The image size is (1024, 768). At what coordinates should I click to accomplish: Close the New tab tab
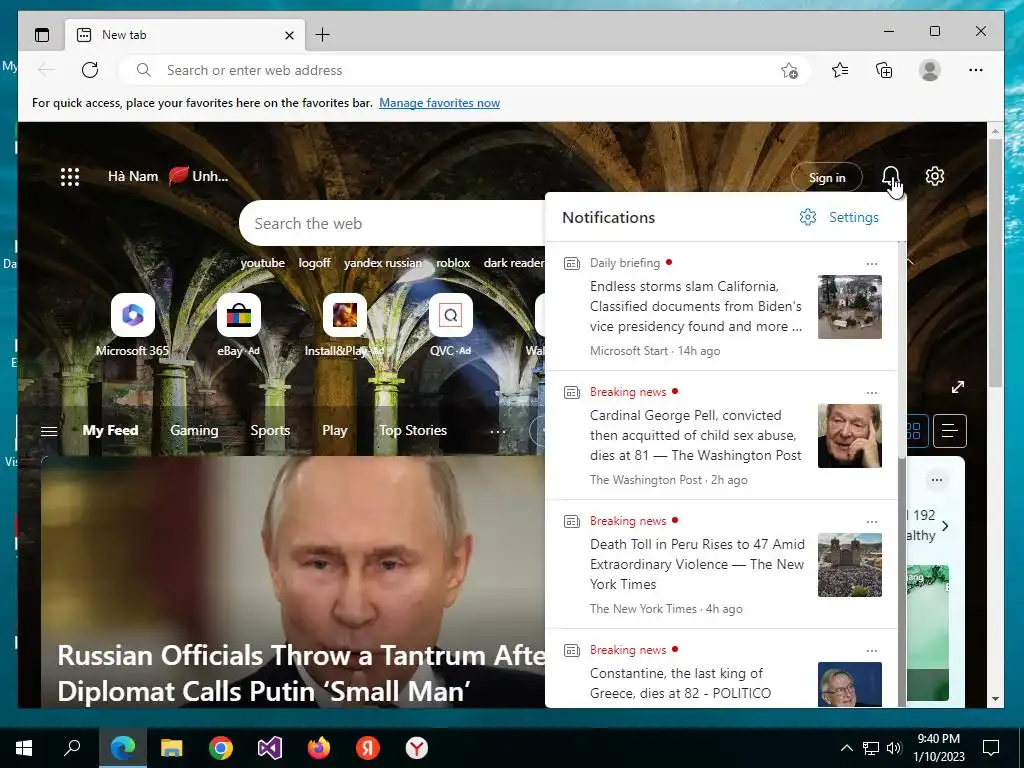(x=289, y=35)
